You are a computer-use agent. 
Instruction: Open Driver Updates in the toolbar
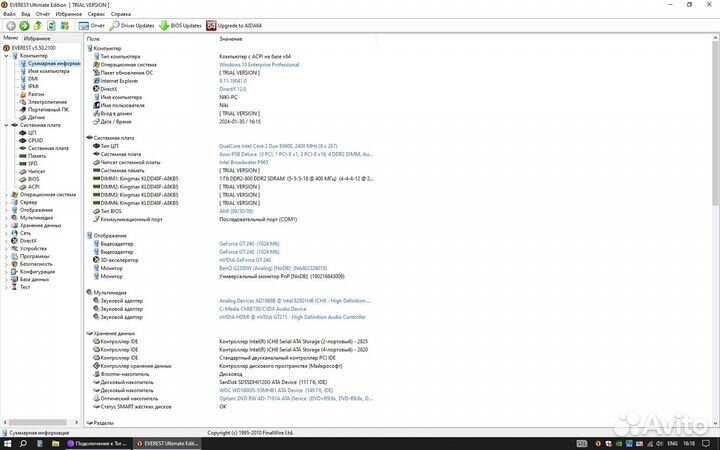(x=132, y=26)
